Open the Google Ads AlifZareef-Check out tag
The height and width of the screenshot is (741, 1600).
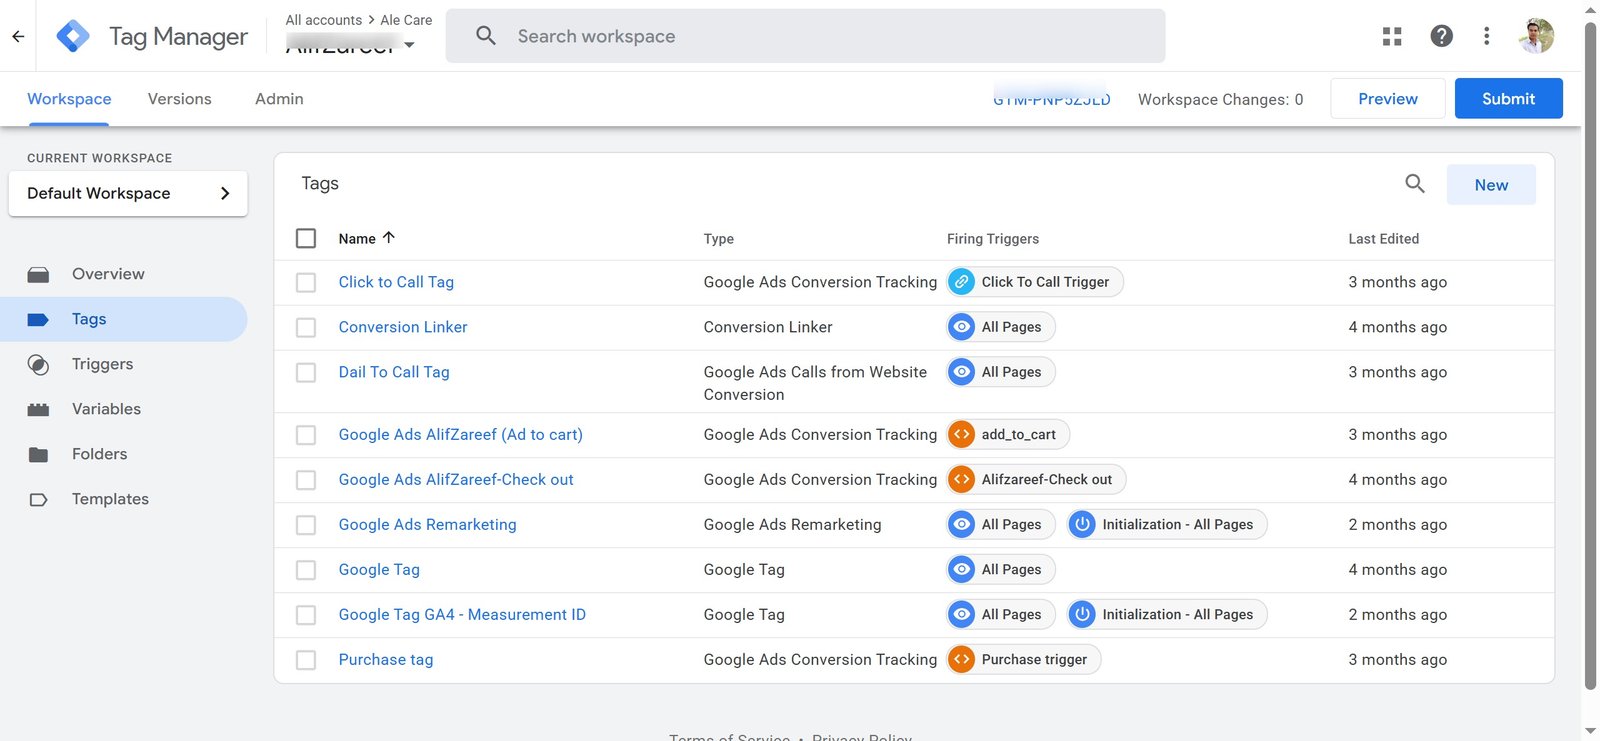click(456, 479)
